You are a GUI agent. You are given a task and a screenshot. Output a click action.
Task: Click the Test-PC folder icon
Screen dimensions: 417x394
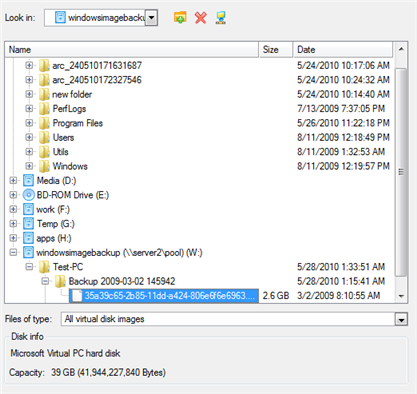[x=44, y=267]
